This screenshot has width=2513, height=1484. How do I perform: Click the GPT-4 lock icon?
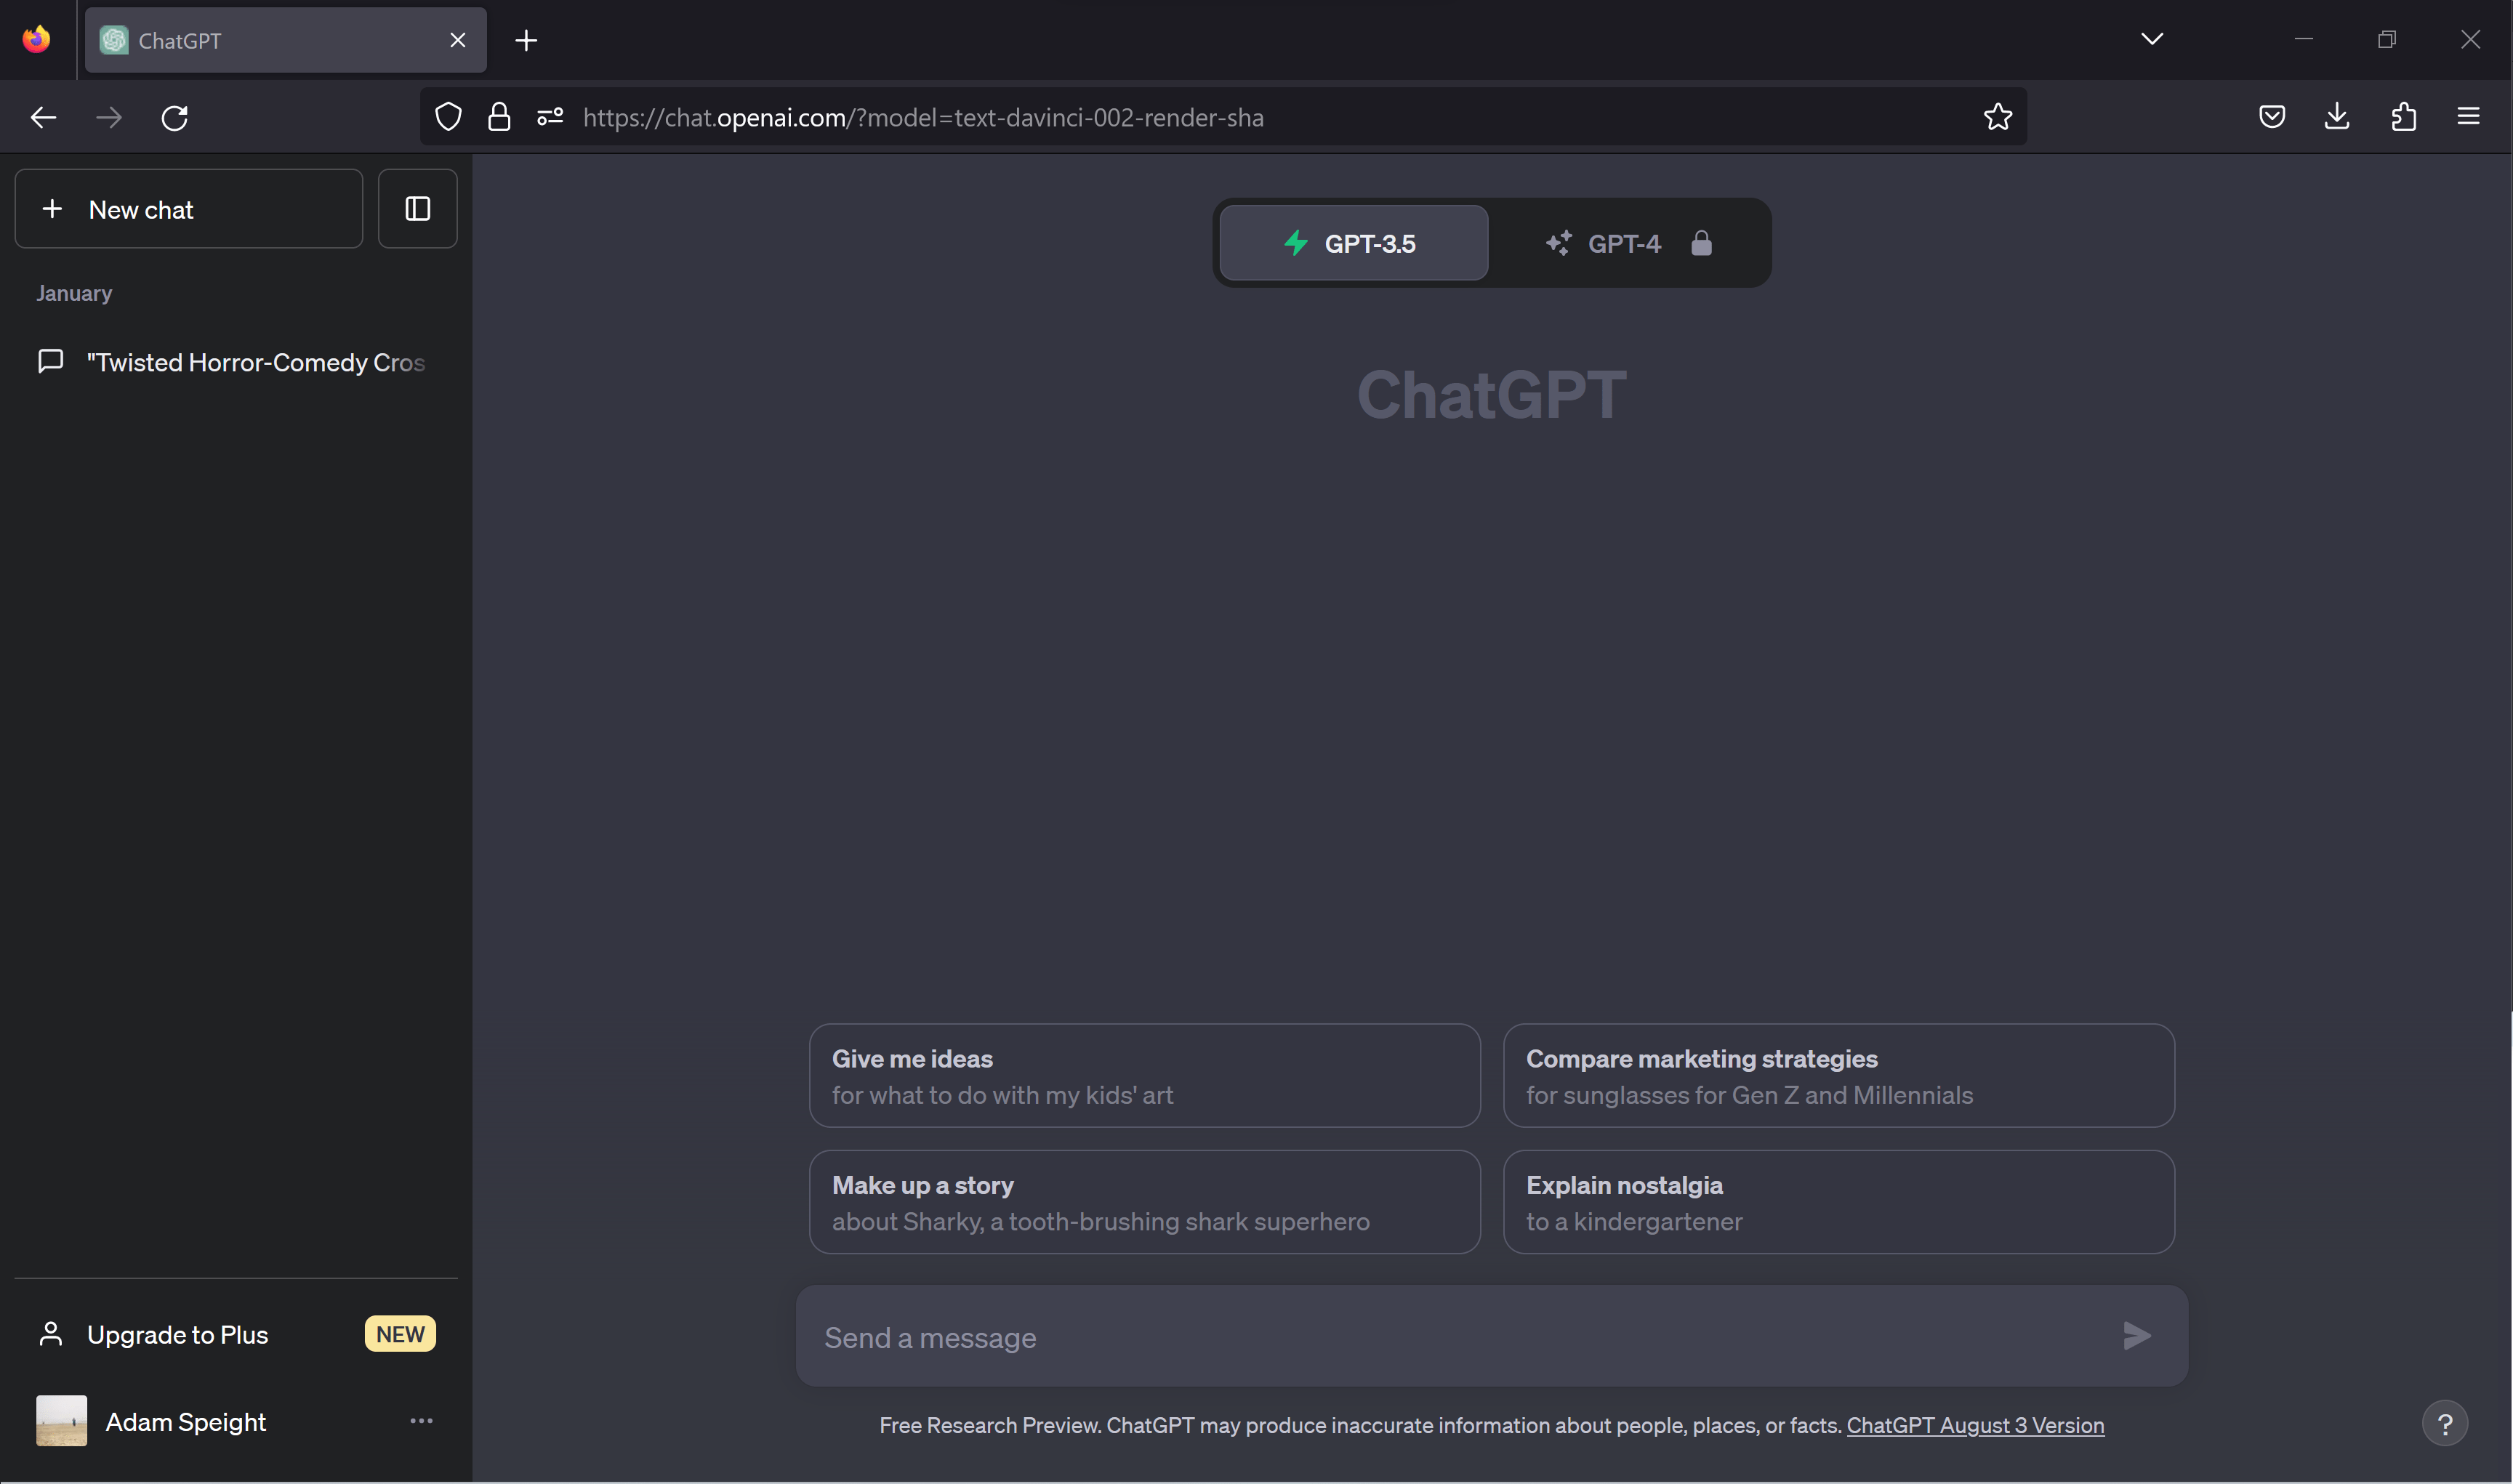(x=1701, y=243)
